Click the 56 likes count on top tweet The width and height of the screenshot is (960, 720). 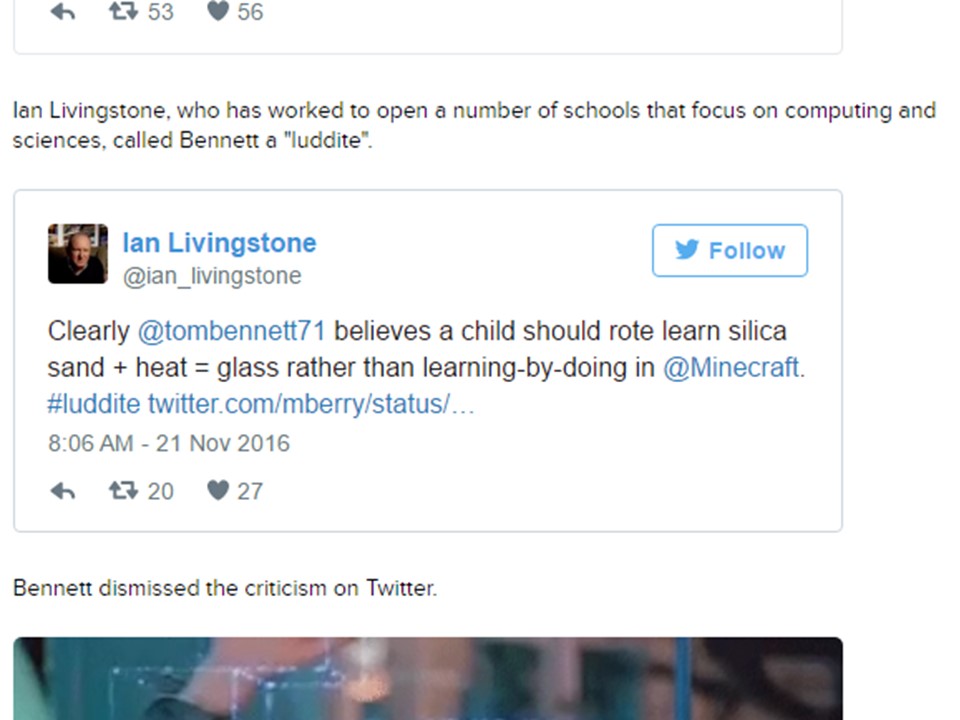[250, 12]
